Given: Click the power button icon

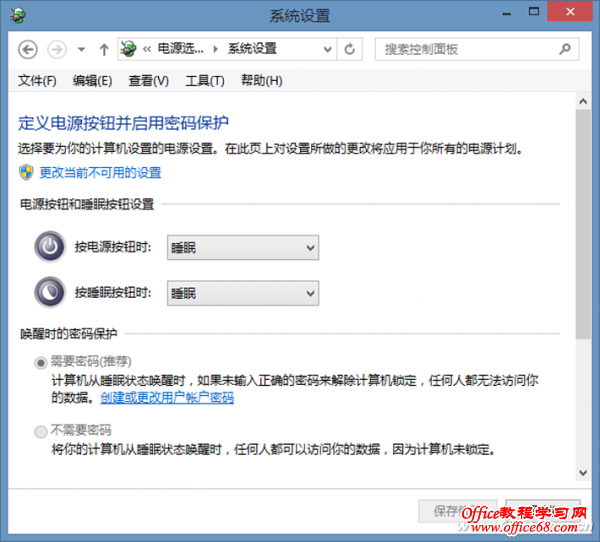Looking at the screenshot, I should tap(50, 247).
